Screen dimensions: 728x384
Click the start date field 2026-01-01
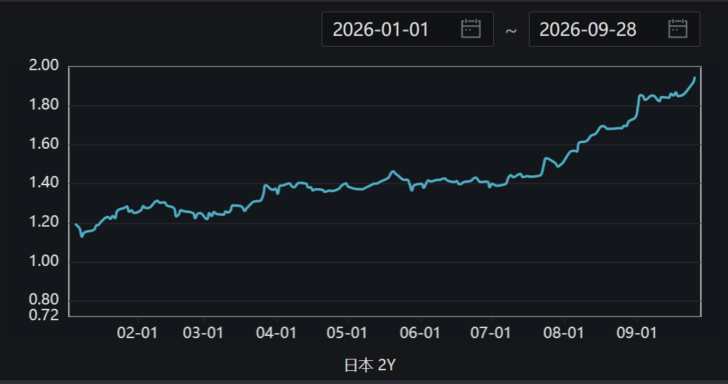[x=407, y=29]
